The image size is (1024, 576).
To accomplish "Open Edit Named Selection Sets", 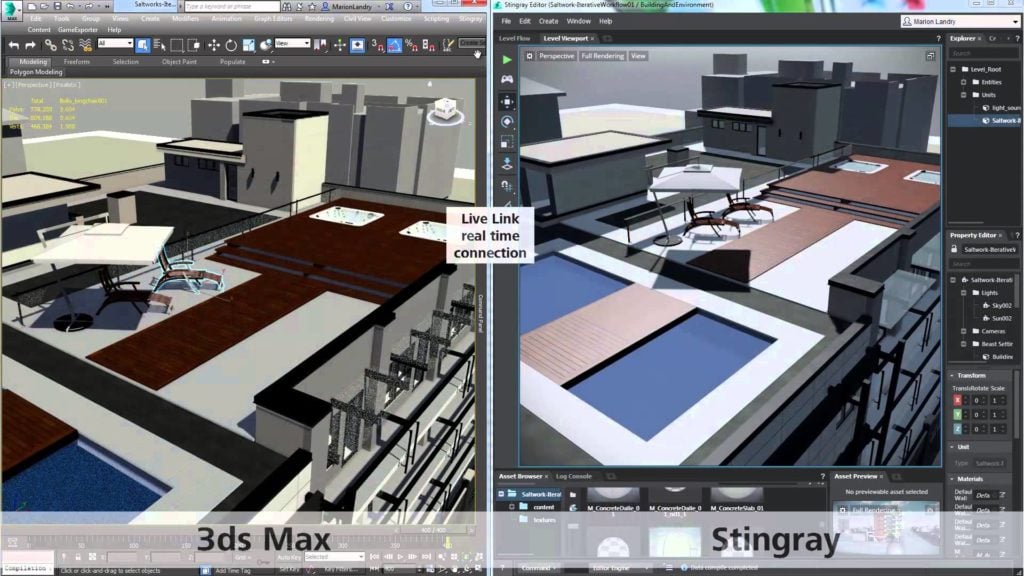I will pos(448,45).
